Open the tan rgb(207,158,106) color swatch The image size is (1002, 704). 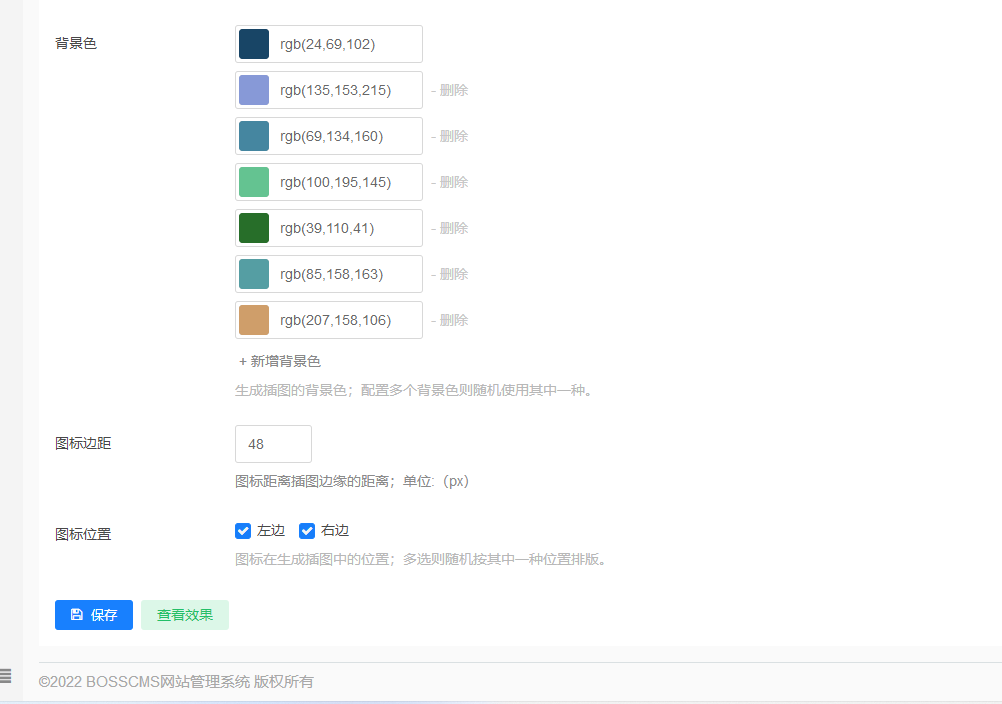(x=254, y=320)
